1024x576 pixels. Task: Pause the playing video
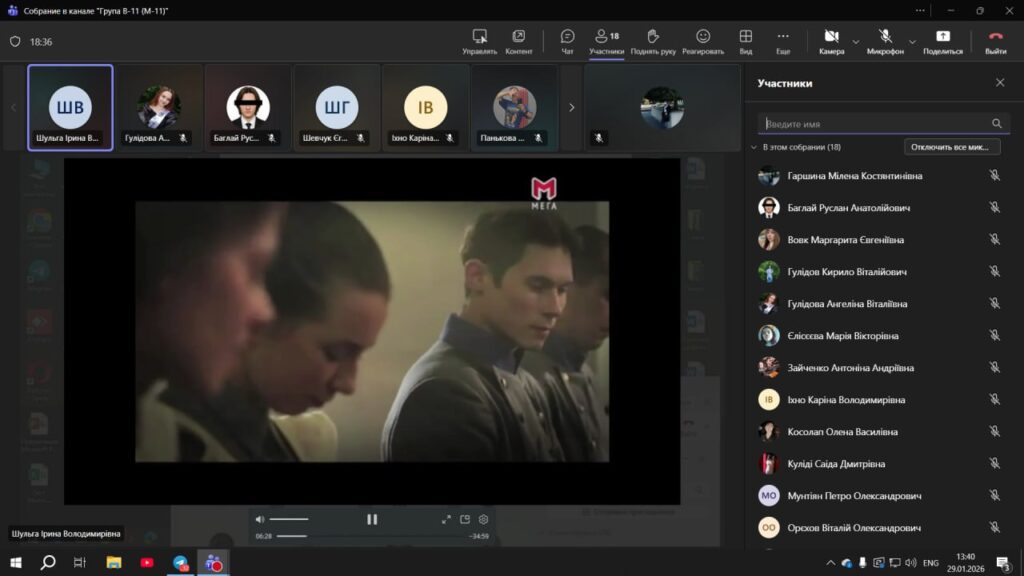(x=372, y=519)
